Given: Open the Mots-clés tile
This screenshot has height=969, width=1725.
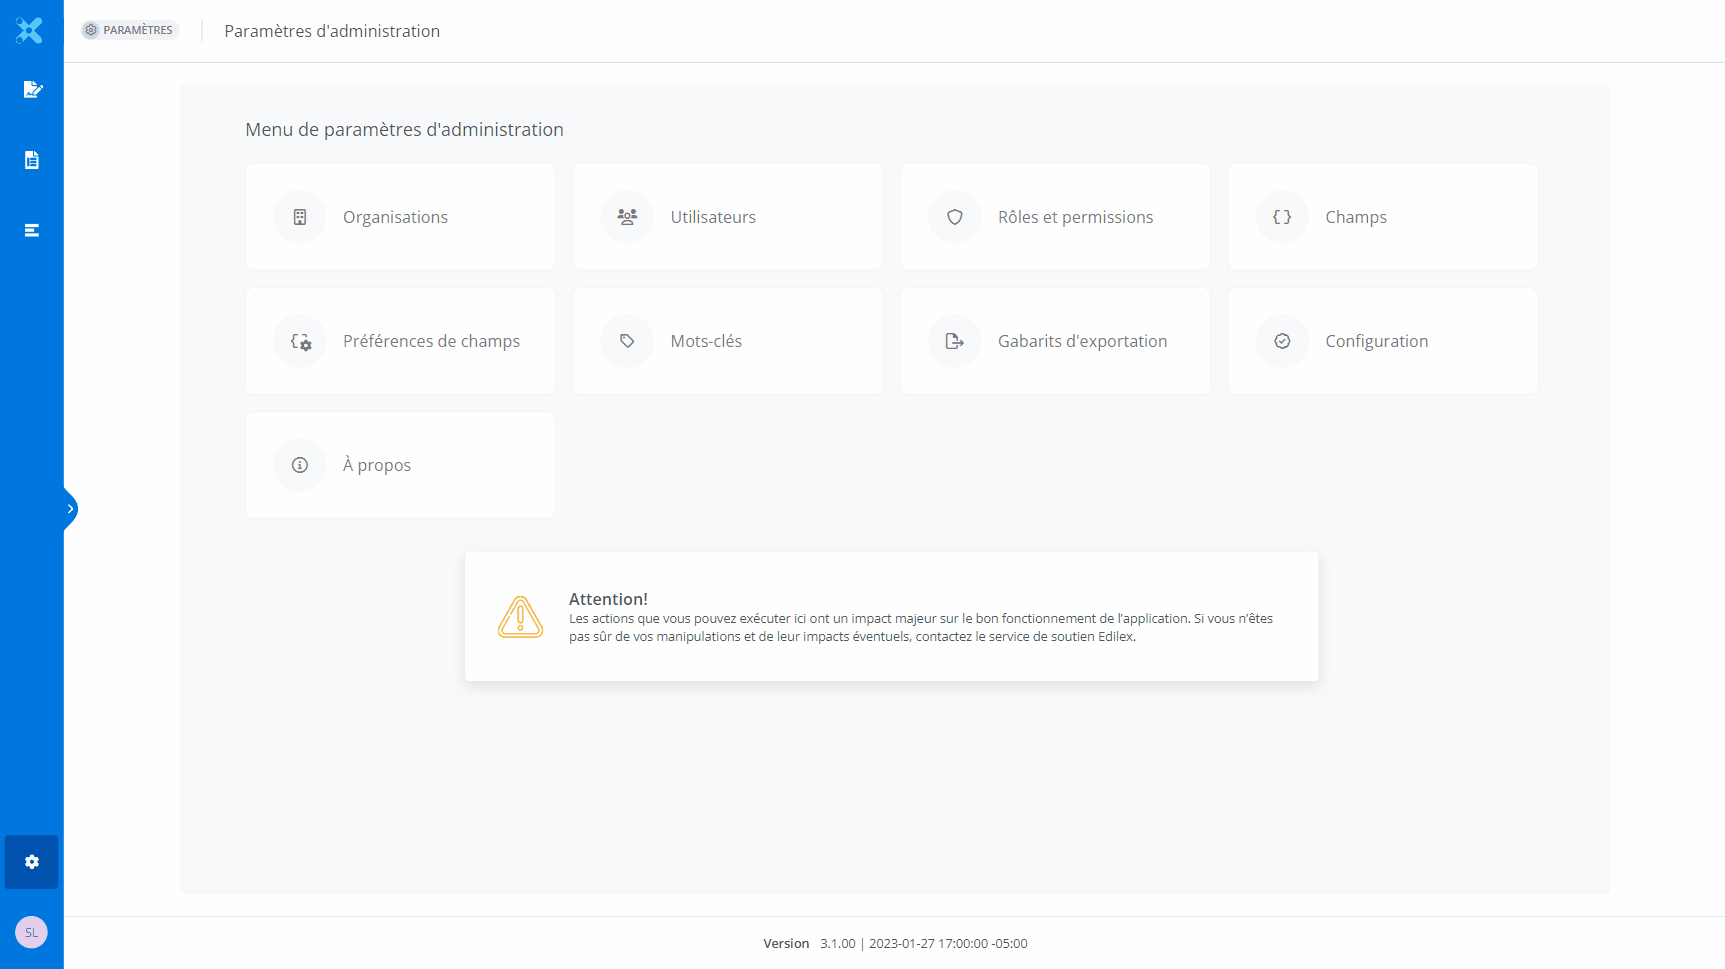Looking at the screenshot, I should pos(727,341).
